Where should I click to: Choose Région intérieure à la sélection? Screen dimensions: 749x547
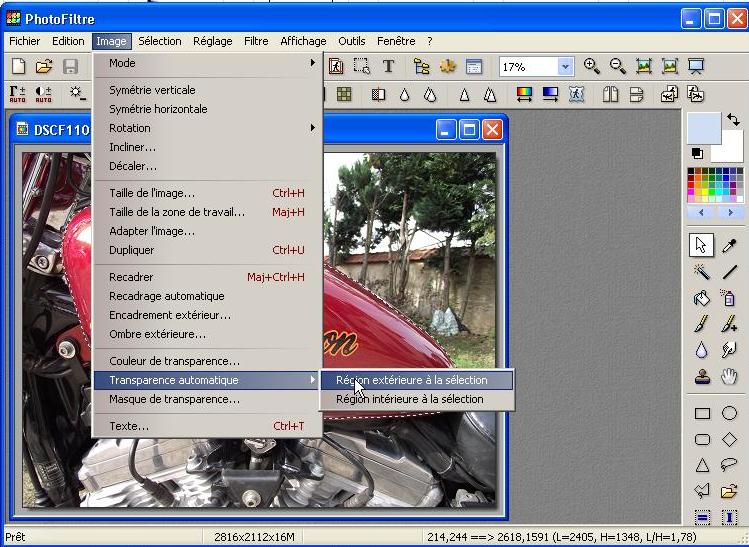pos(417,399)
